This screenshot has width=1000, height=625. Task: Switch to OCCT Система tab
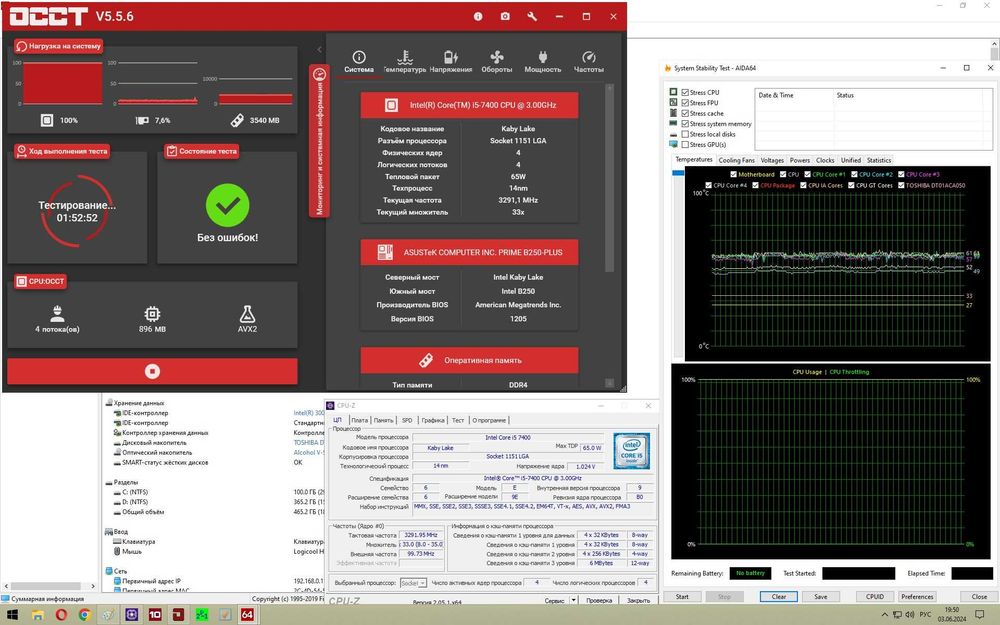(359, 62)
